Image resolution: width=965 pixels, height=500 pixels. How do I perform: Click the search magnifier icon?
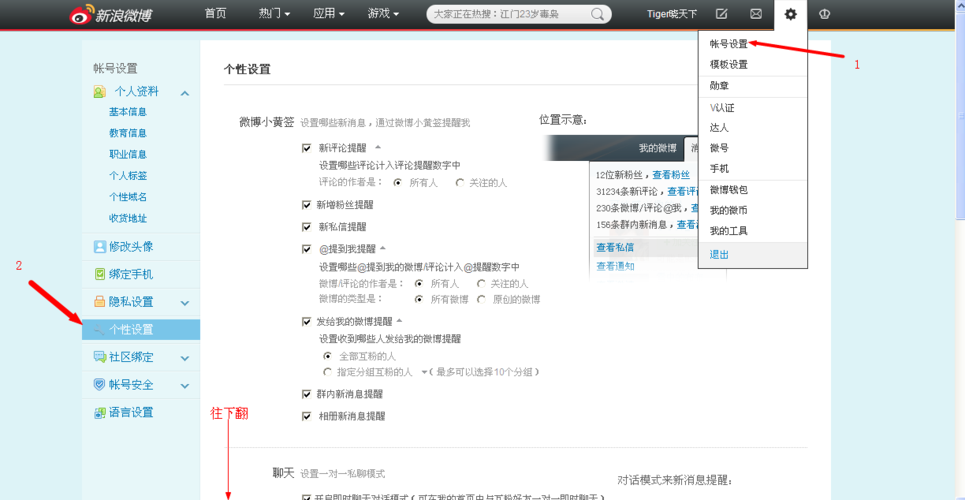click(x=597, y=14)
